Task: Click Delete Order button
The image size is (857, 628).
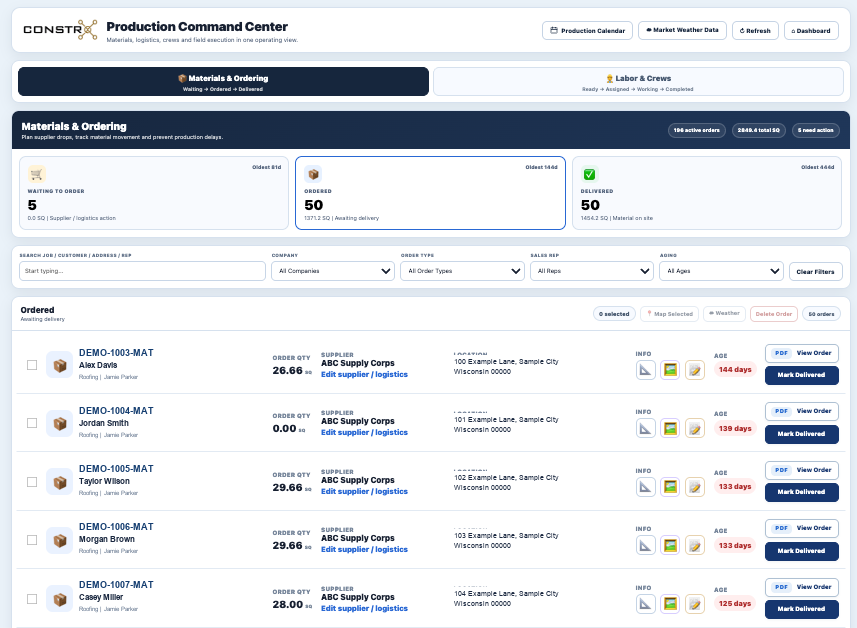Action: click(773, 314)
